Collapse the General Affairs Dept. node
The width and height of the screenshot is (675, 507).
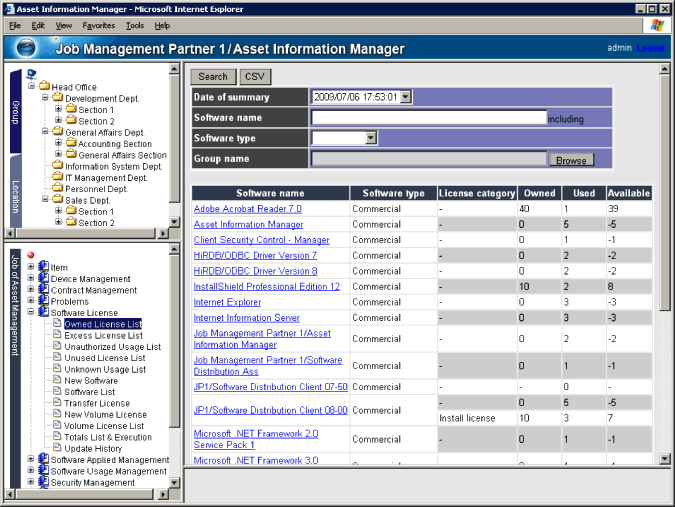click(45, 132)
